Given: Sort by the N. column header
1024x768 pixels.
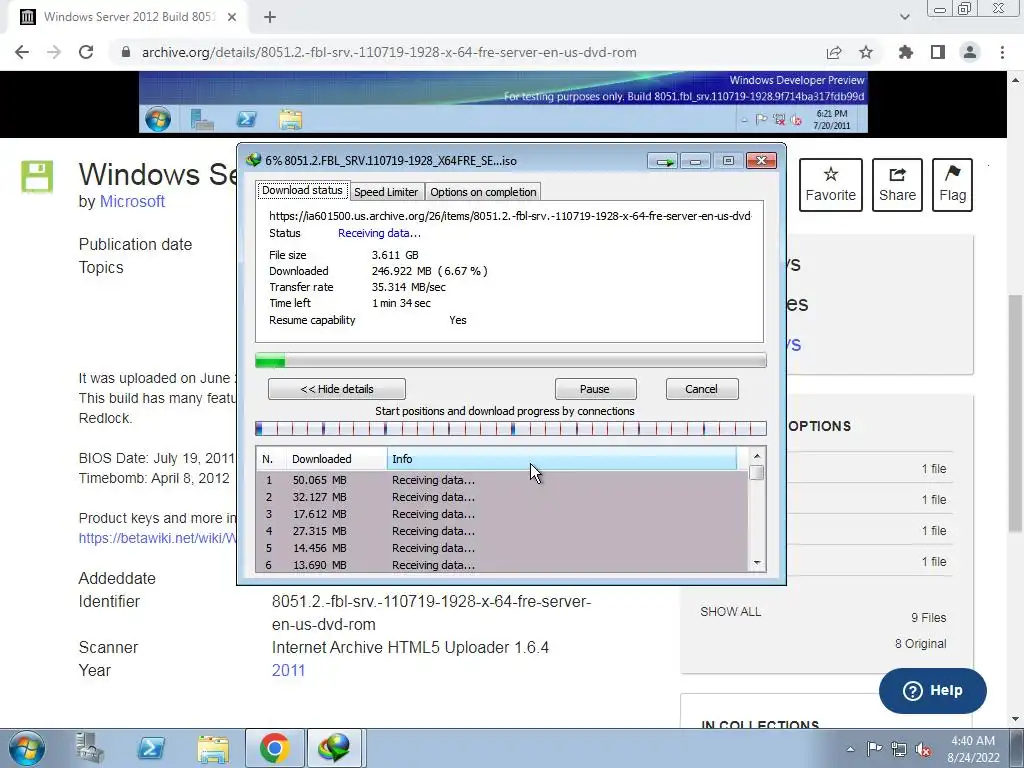Looking at the screenshot, I should point(270,459).
